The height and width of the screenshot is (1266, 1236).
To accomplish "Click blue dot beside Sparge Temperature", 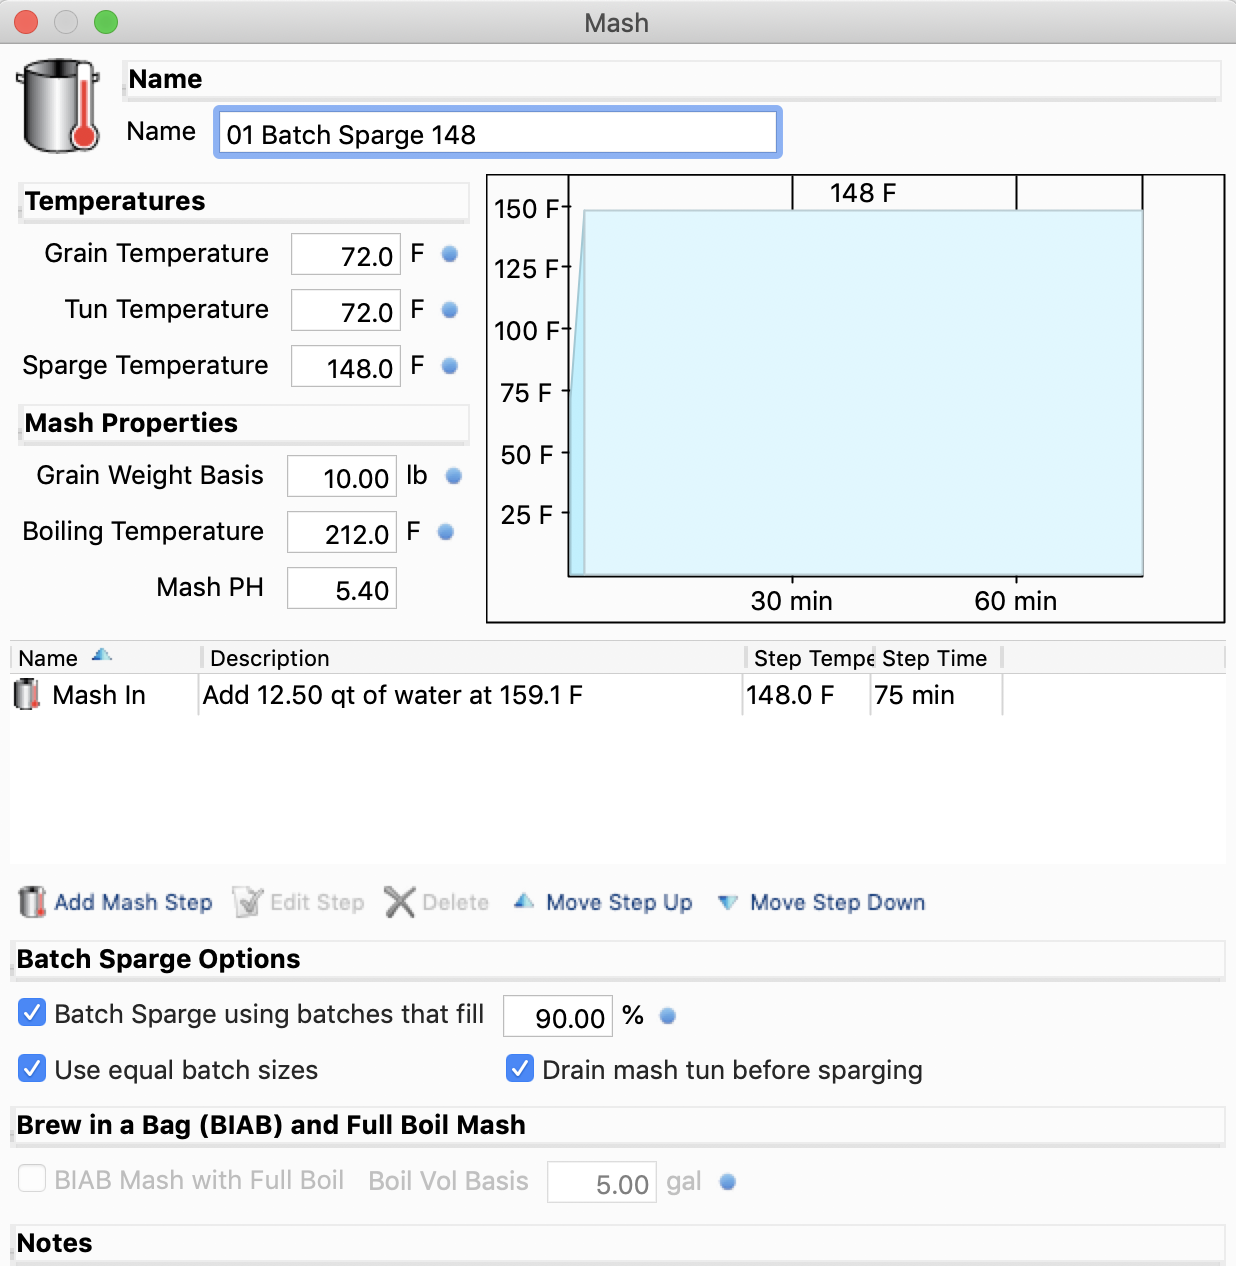I will [450, 366].
